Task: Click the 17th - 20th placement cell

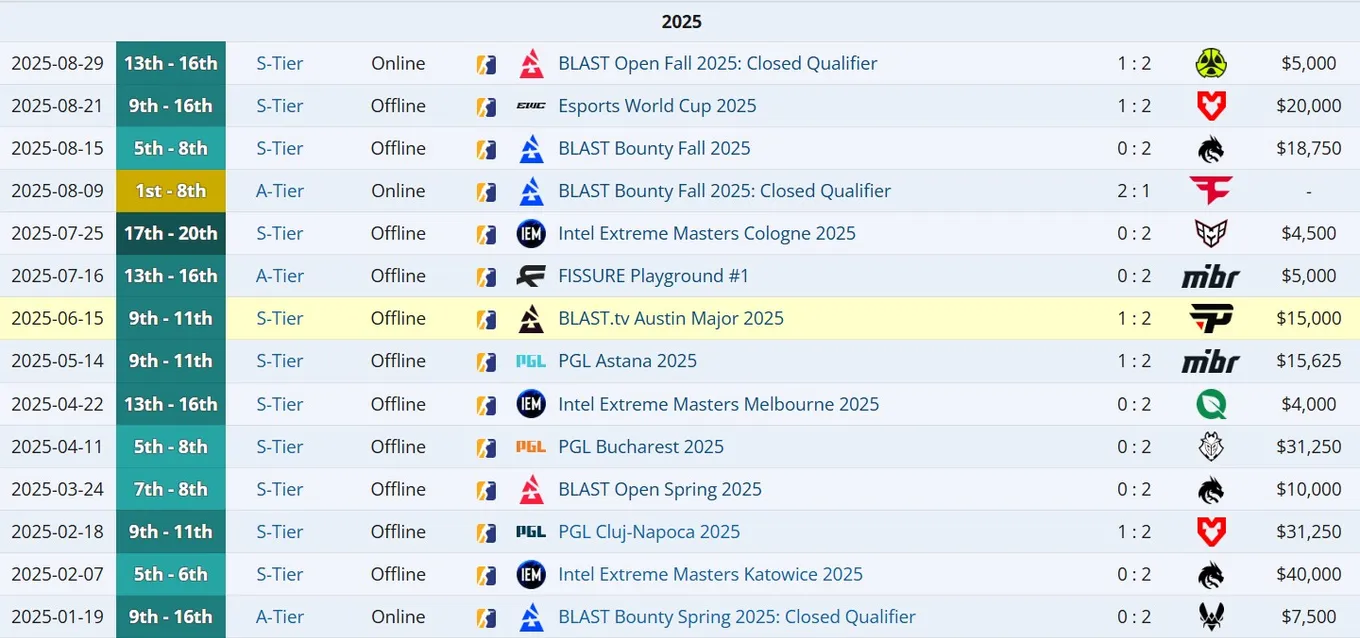Action: (x=171, y=233)
